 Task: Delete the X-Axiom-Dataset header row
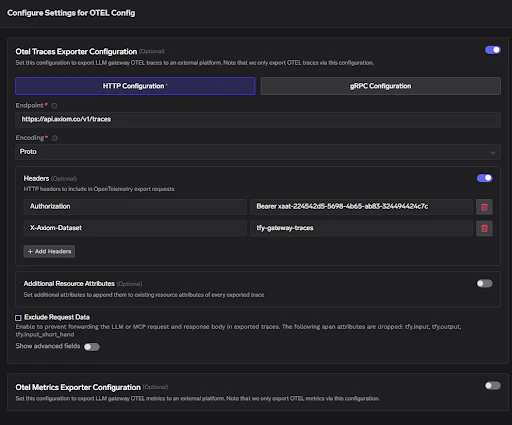[x=484, y=228]
